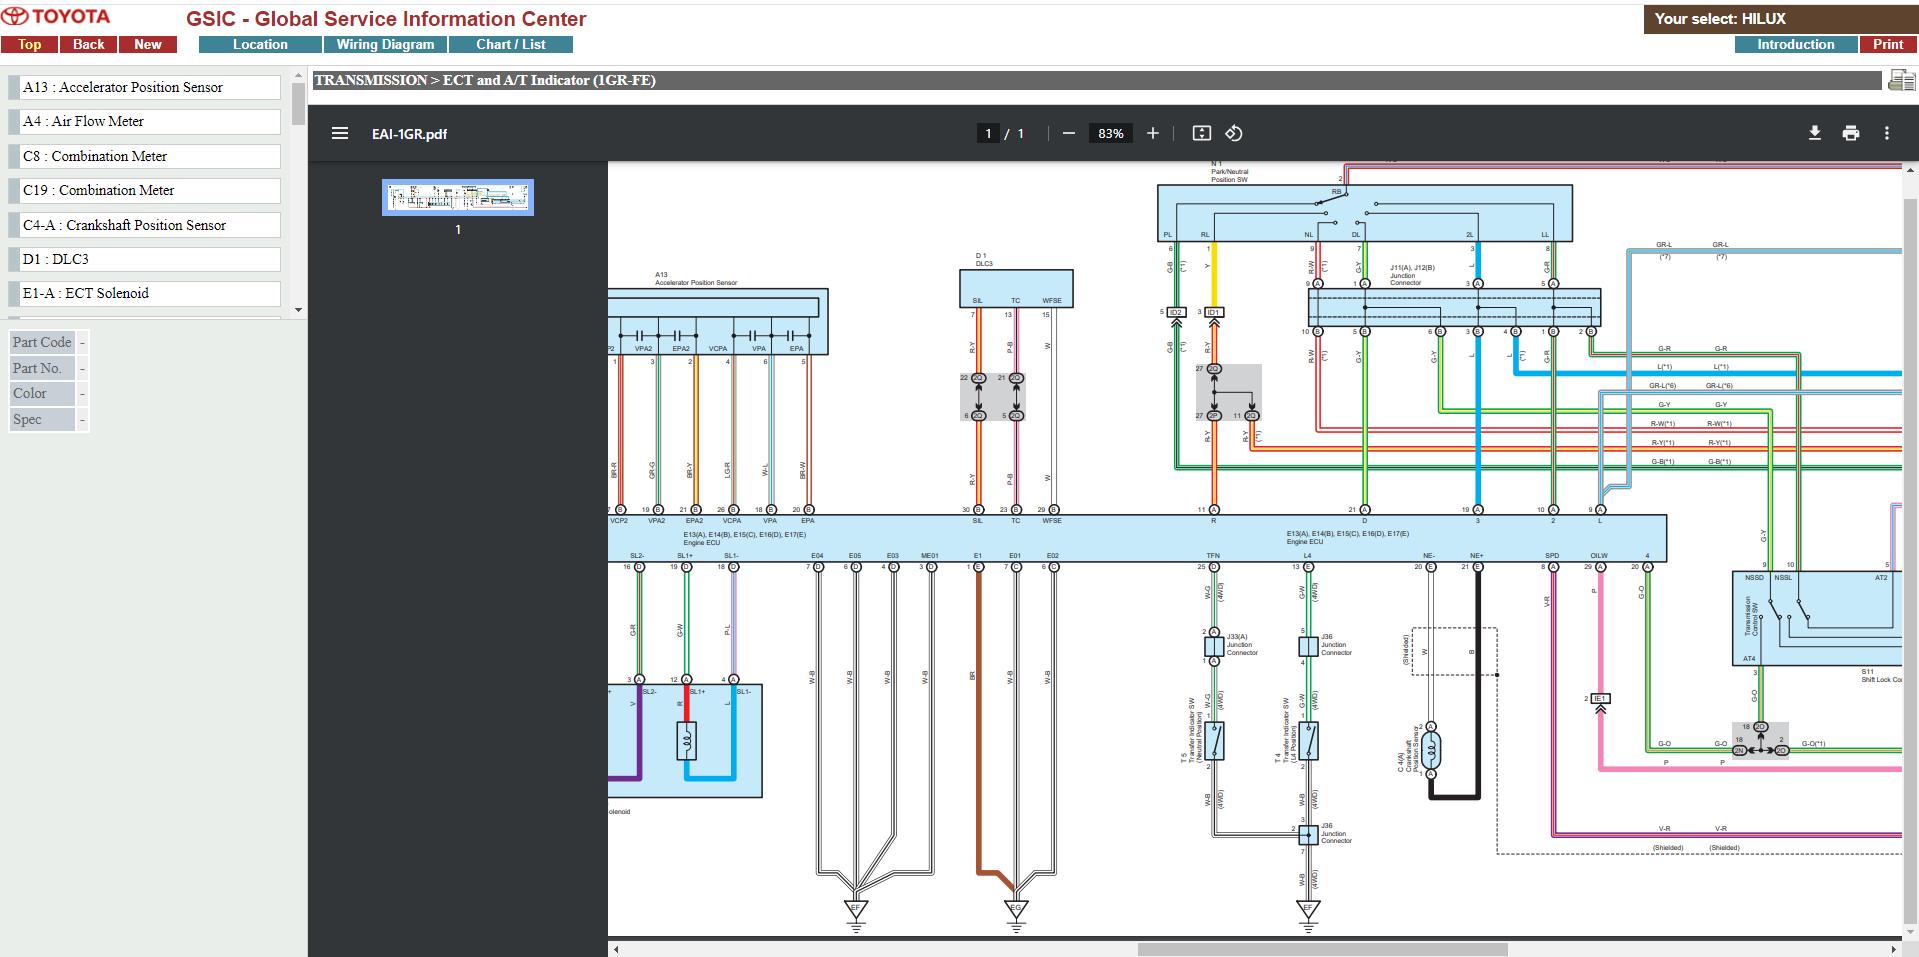Click the J11(A), J12(B) Junction Connector
The height and width of the screenshot is (957, 1919).
(x=1454, y=308)
